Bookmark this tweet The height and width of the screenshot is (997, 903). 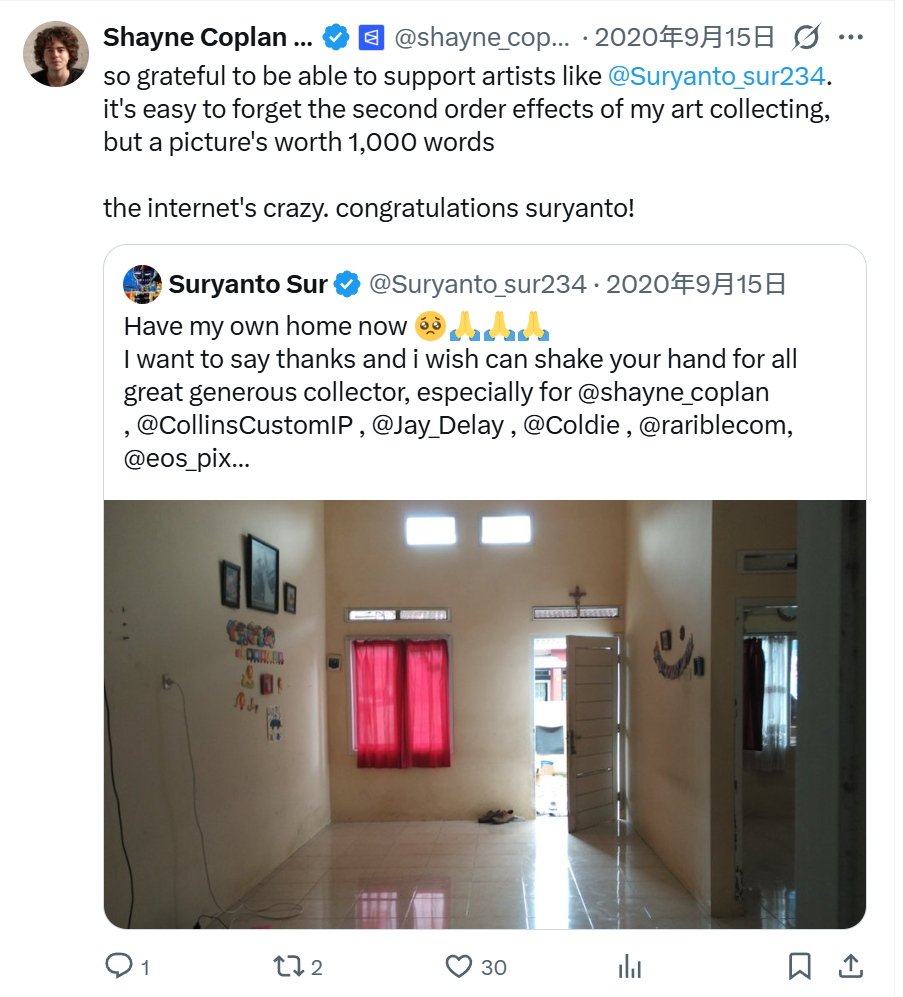(x=799, y=966)
